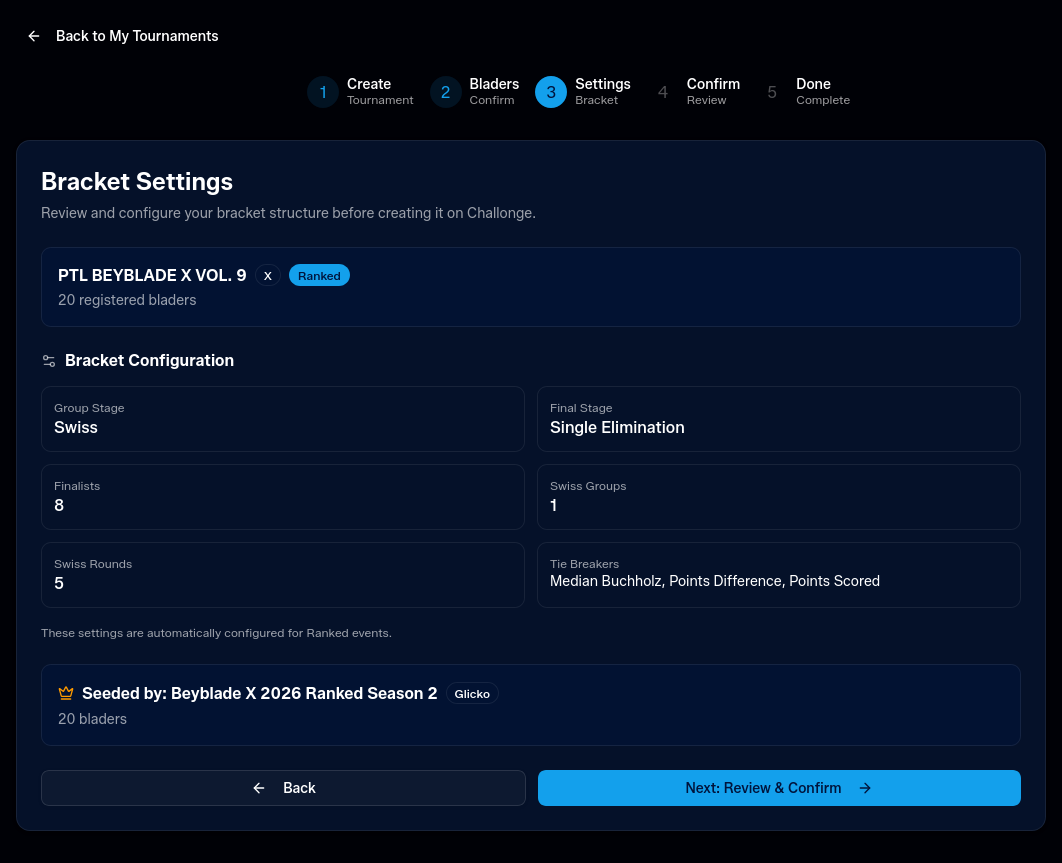1062x863 pixels.
Task: Click the Swiss Groups 1 card
Action: 779,497
